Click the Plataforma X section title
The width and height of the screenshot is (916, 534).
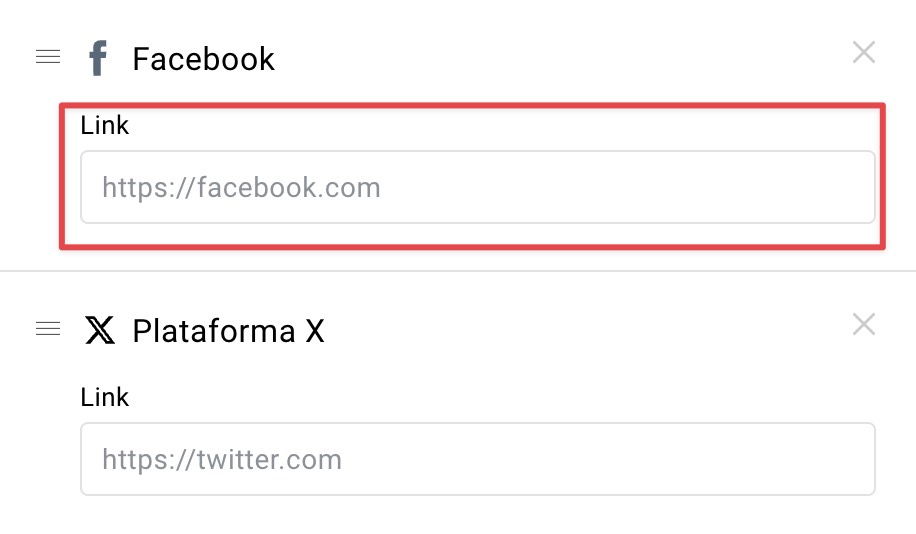[x=228, y=331]
